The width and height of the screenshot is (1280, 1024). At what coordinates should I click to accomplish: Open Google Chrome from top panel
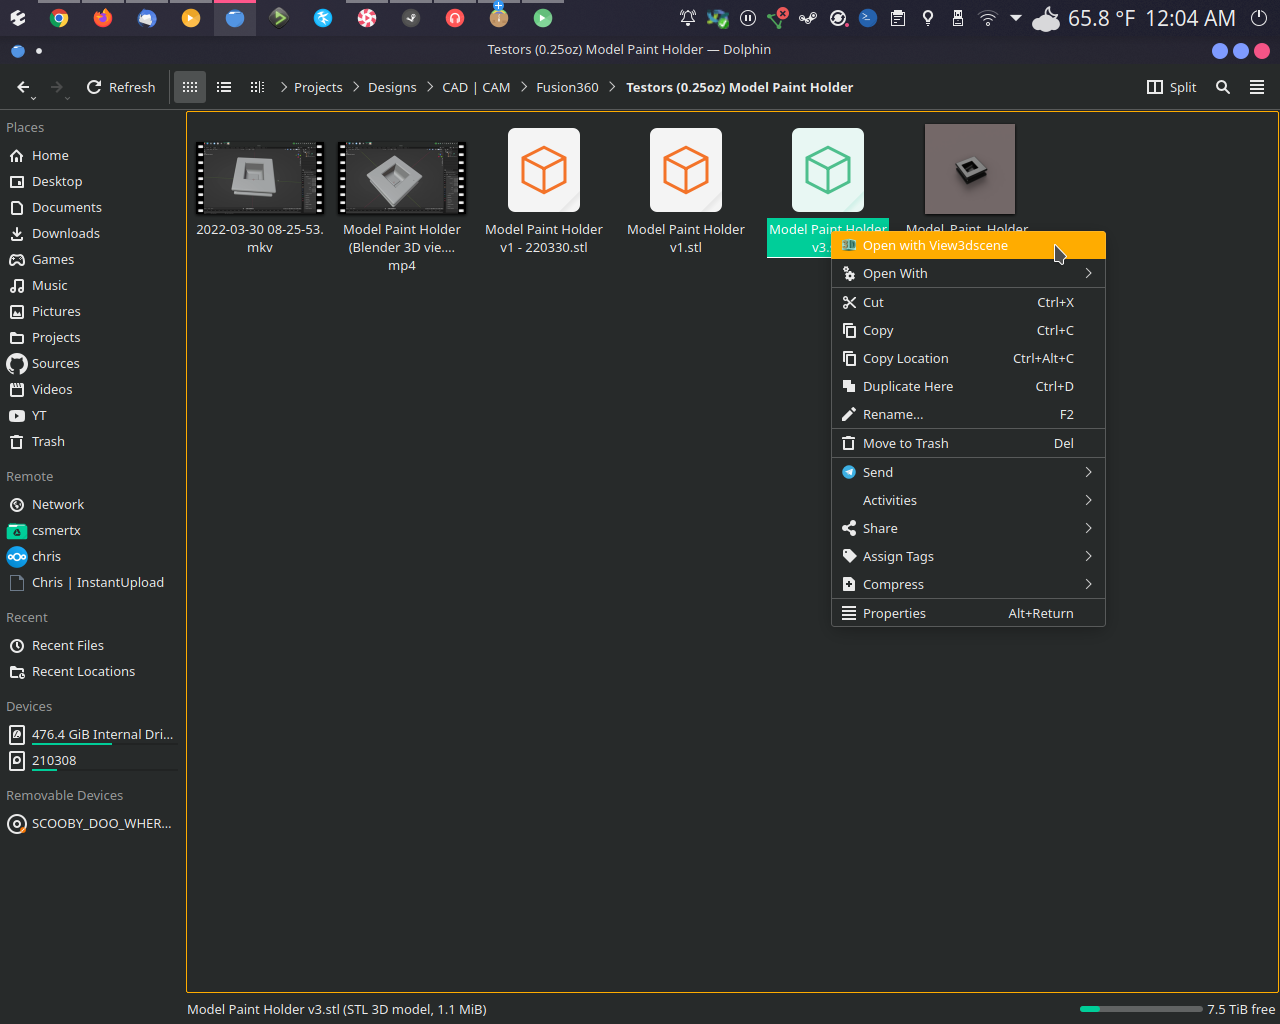(x=59, y=18)
